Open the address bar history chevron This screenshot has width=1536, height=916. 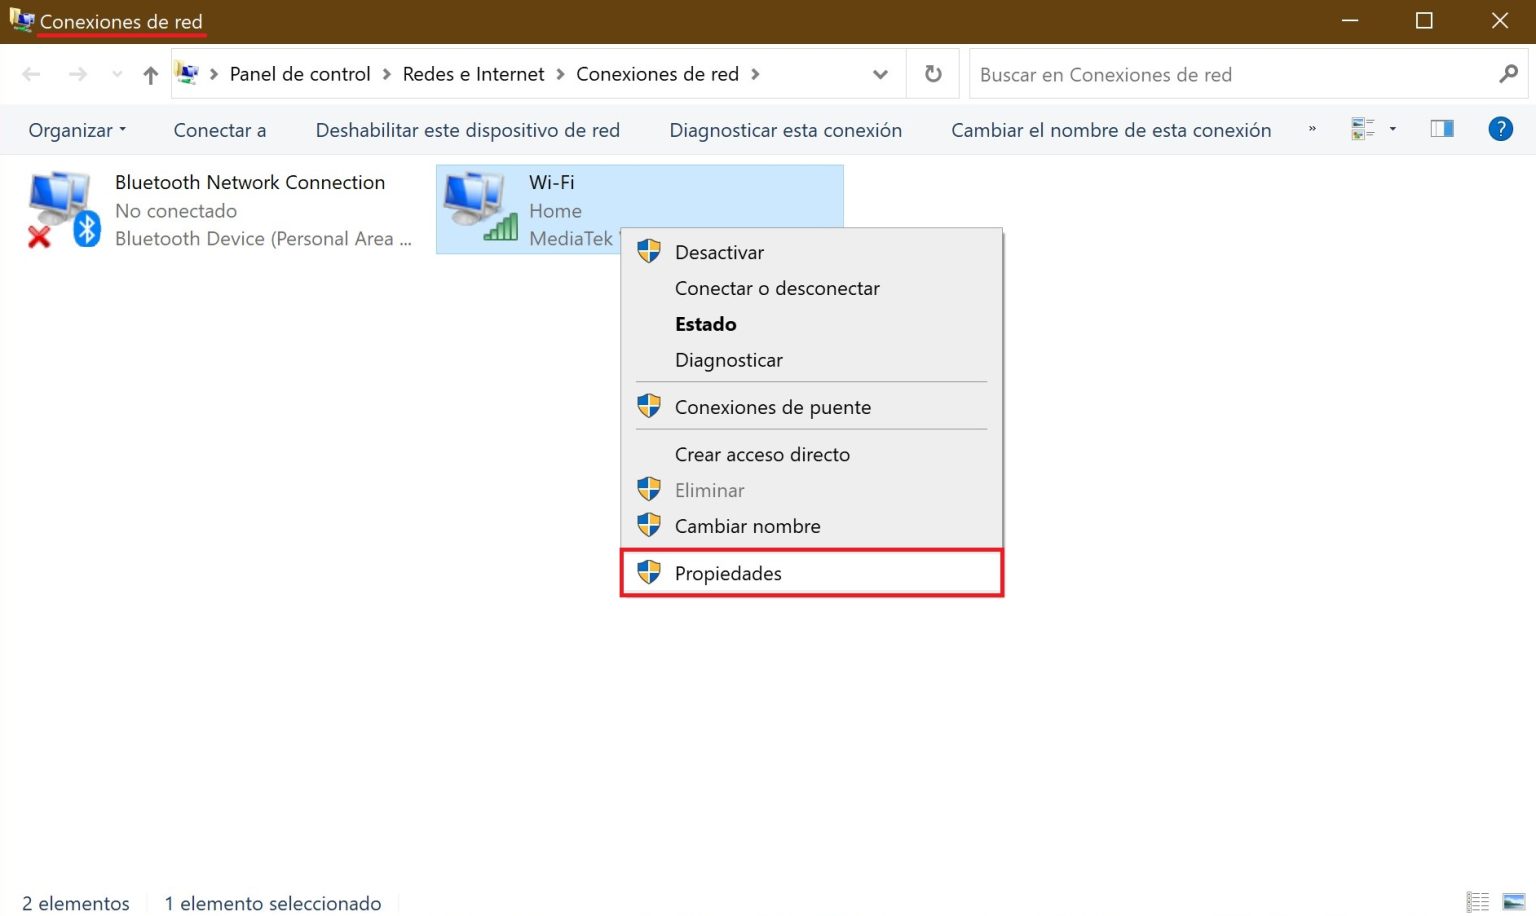(880, 73)
